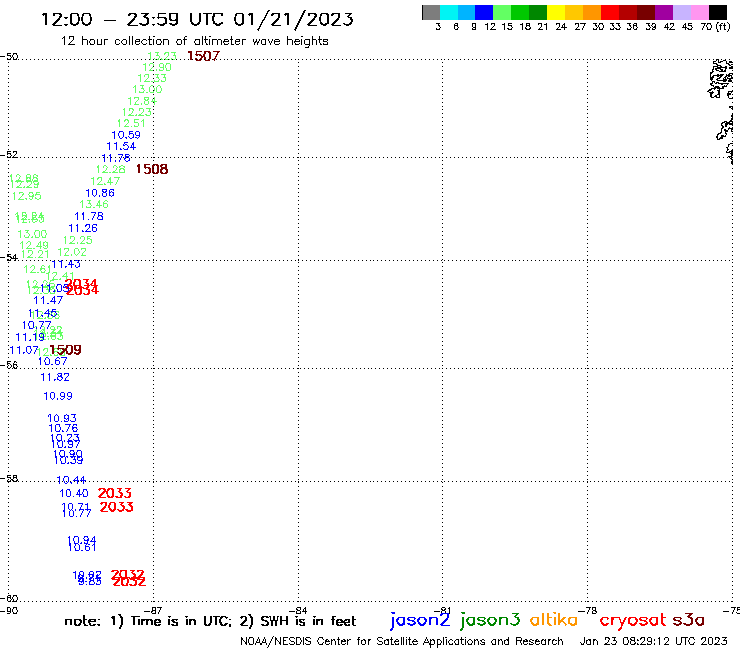Click the yellow 24 ft legend swatch
The height and width of the screenshot is (650, 740).
pos(556,12)
